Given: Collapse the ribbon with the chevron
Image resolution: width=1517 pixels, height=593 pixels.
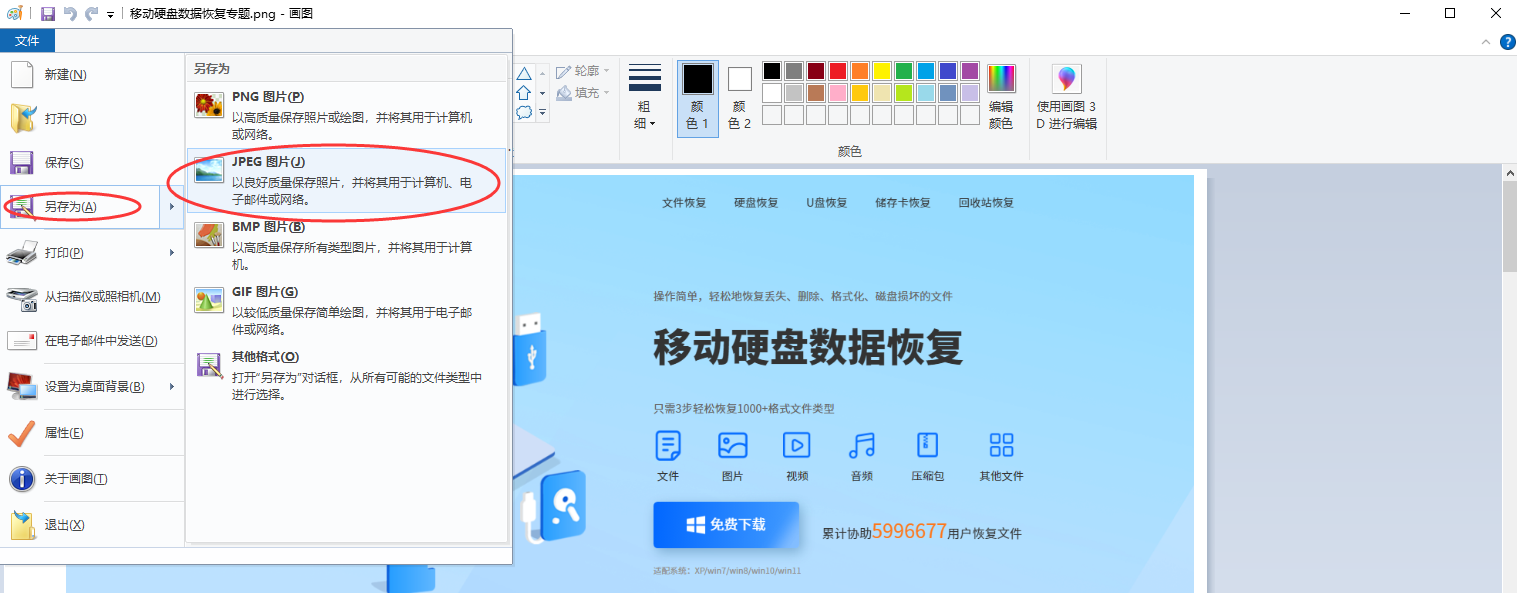Looking at the screenshot, I should pos(1486,41).
